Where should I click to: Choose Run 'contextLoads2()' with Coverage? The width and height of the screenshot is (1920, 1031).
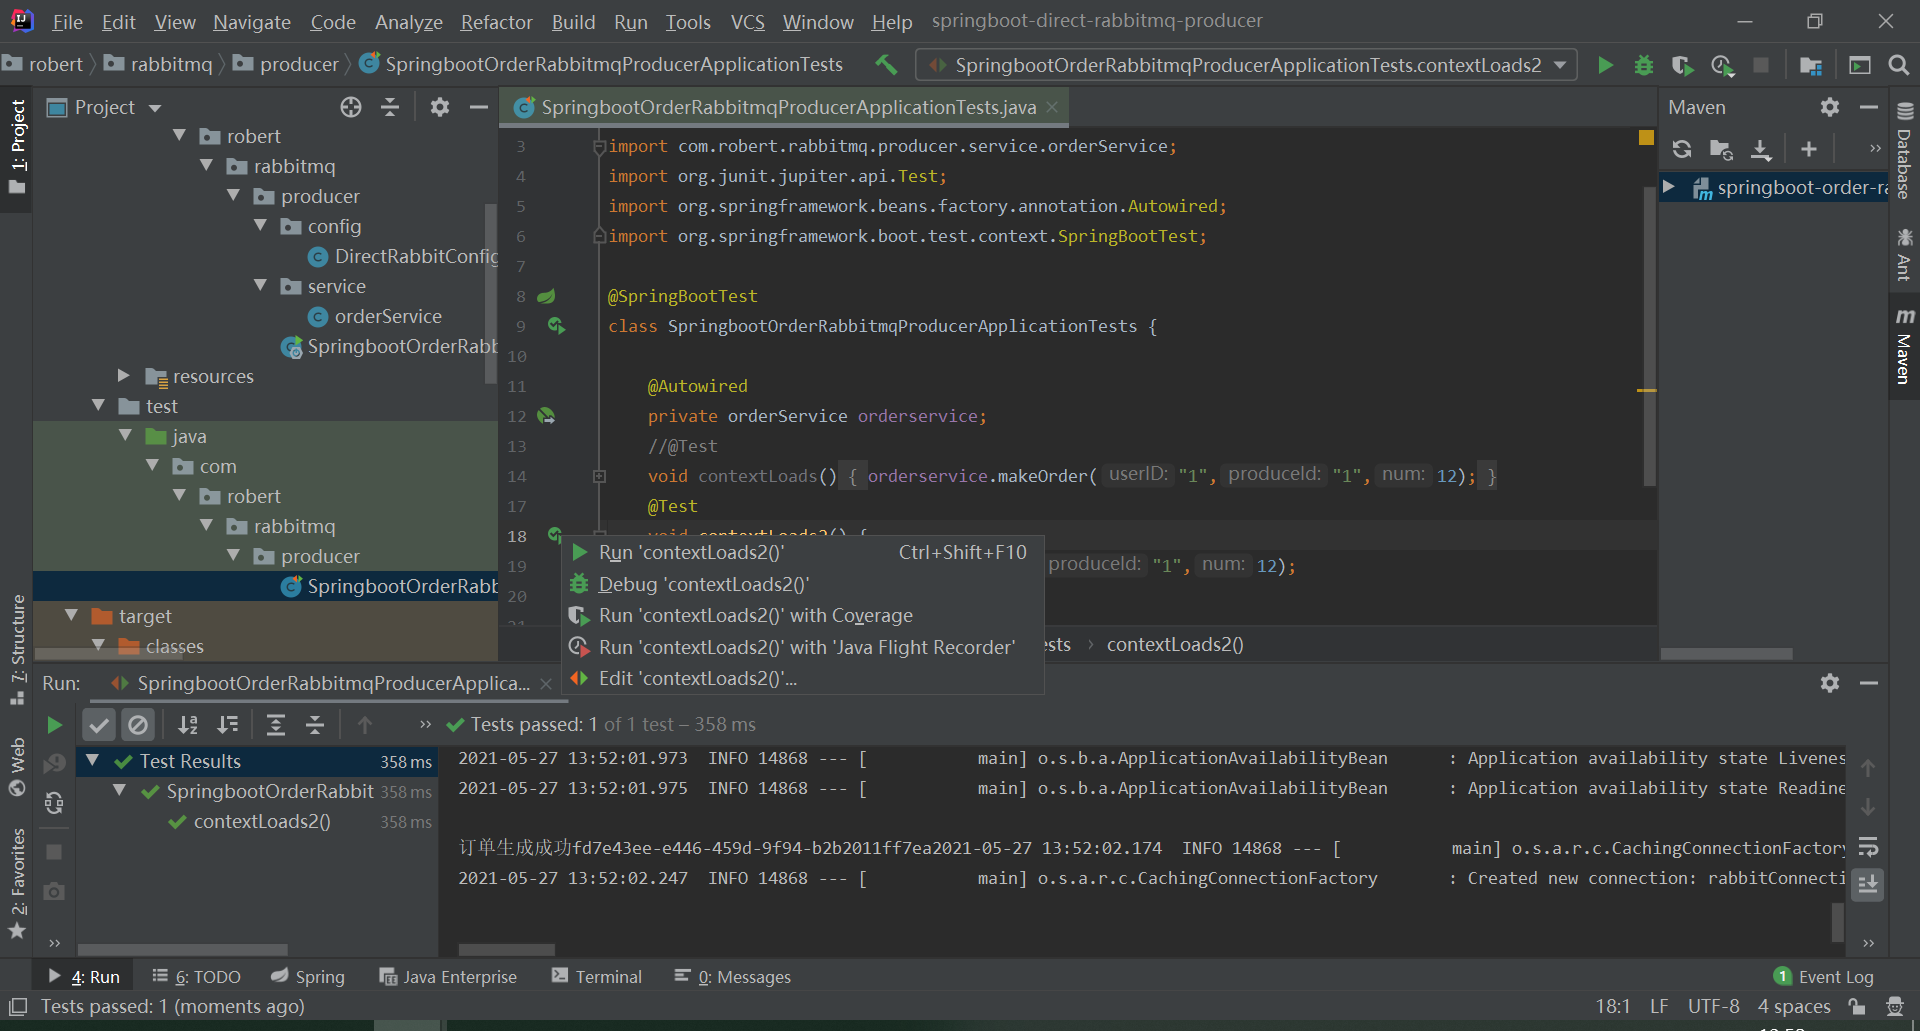[803, 615]
